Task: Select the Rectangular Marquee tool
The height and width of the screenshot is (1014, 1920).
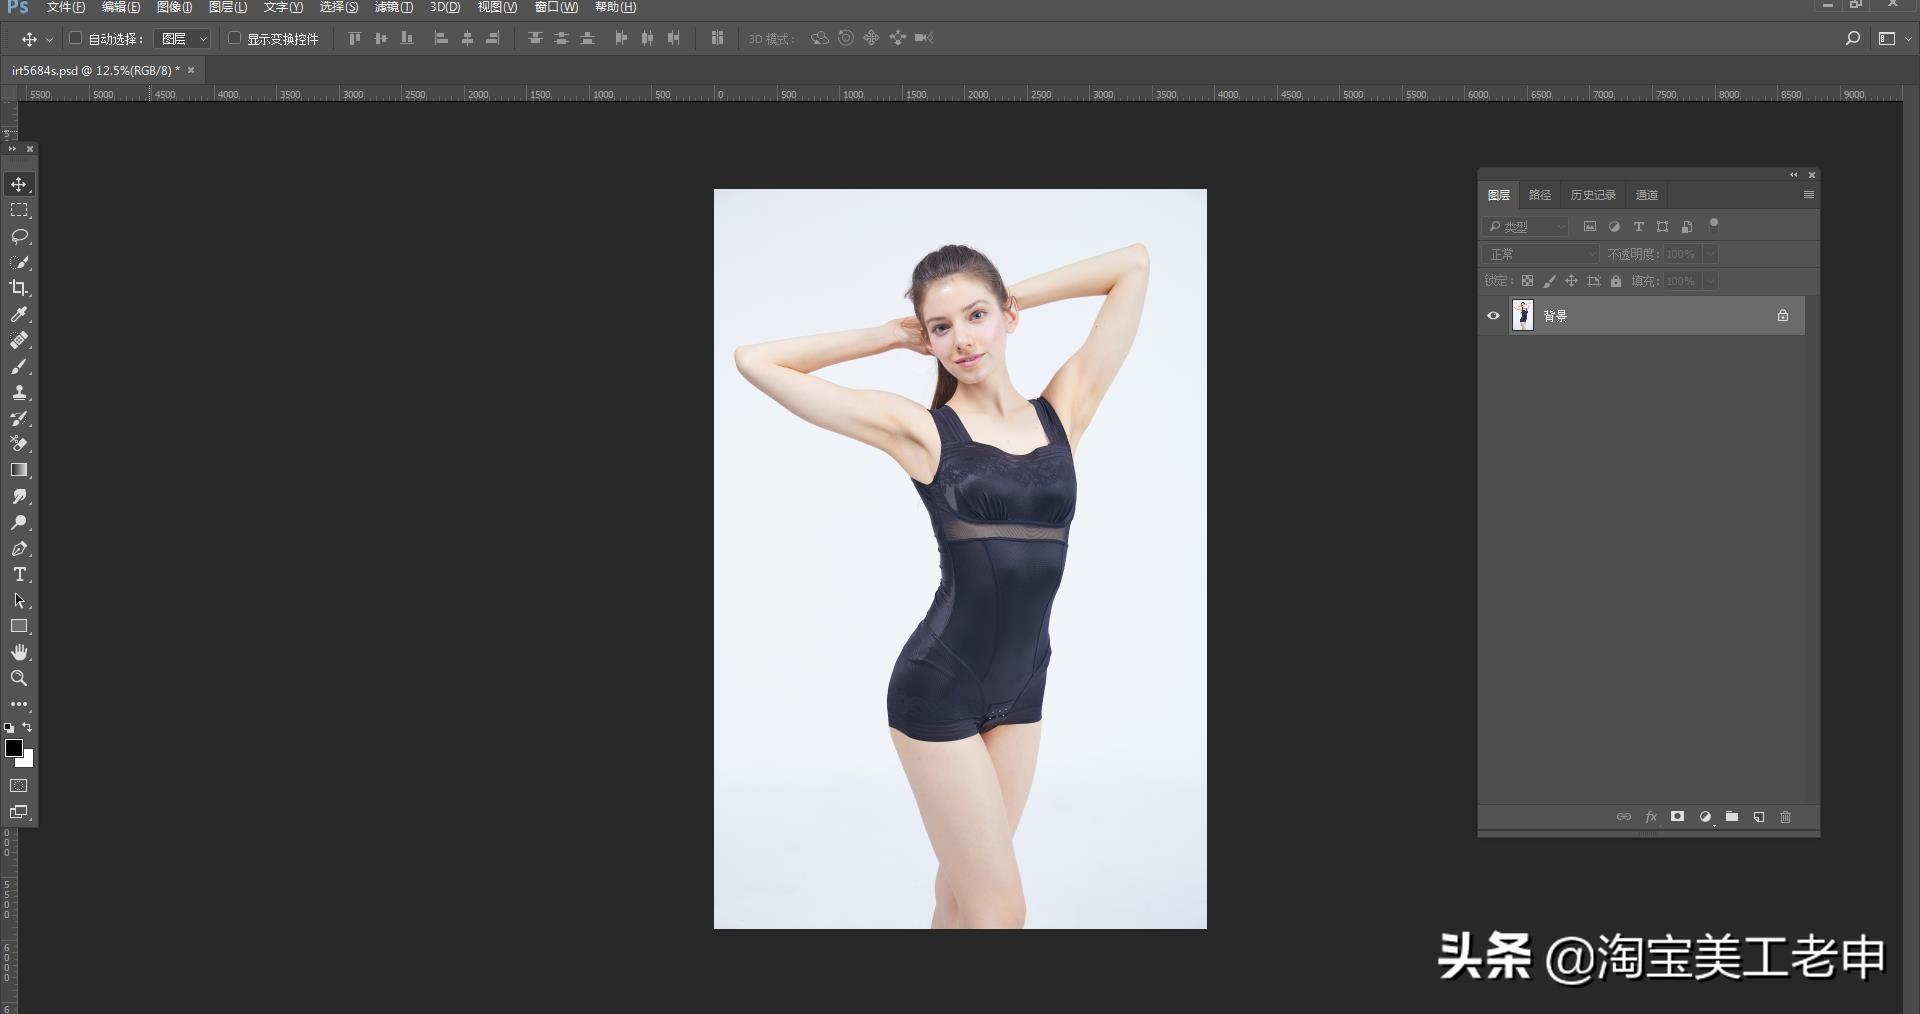Action: 19,210
